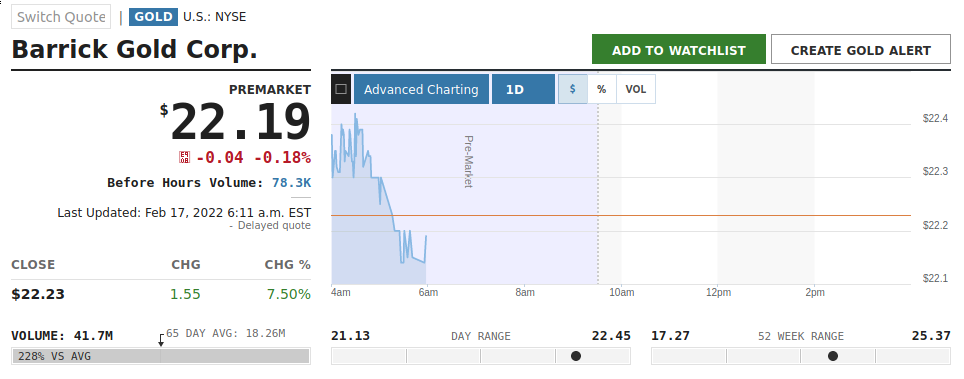Add Barrick Gold to watchlist
This screenshot has height=379, width=964.
pyautogui.click(x=679, y=49)
